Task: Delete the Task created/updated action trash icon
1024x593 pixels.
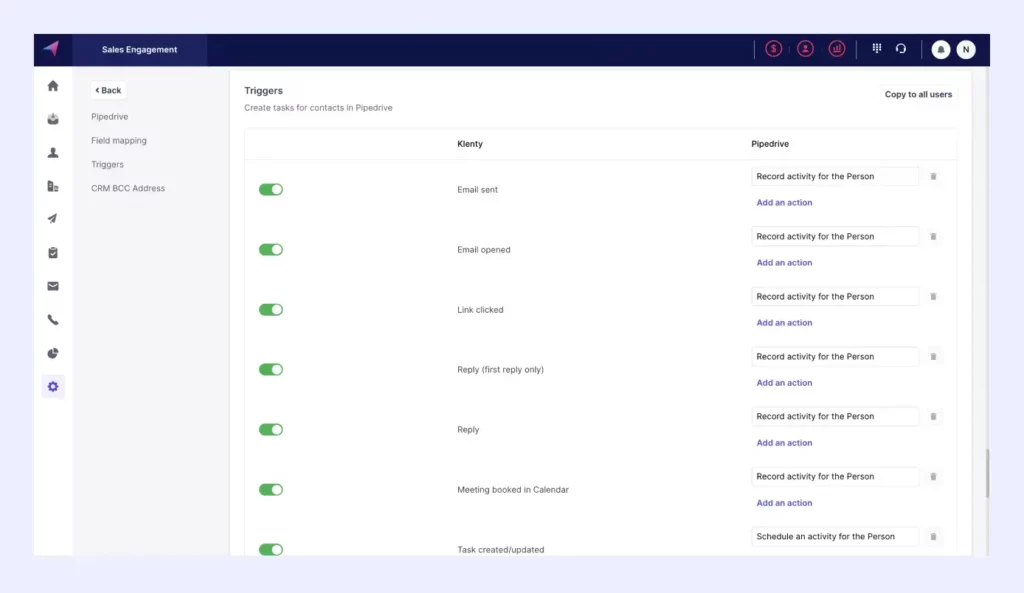Action: click(933, 537)
